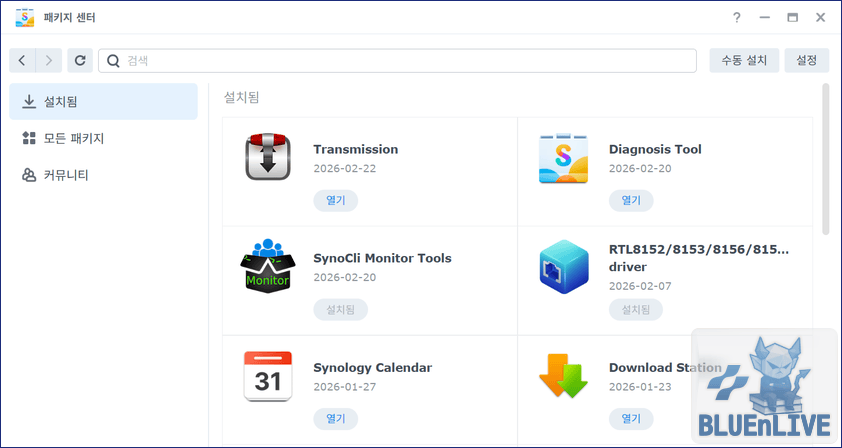Viewport: 842px width, 448px height.
Task: Click inside the 검색 search field
Action: pyautogui.click(x=400, y=61)
